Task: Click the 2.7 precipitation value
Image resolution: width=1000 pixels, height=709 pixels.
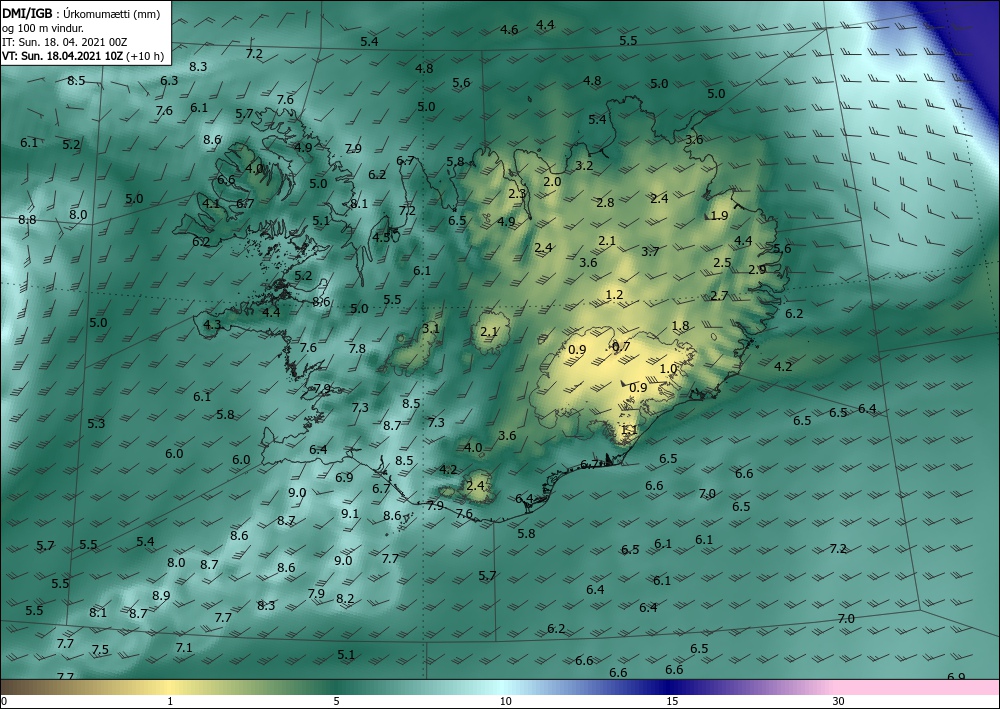Action: [x=719, y=295]
